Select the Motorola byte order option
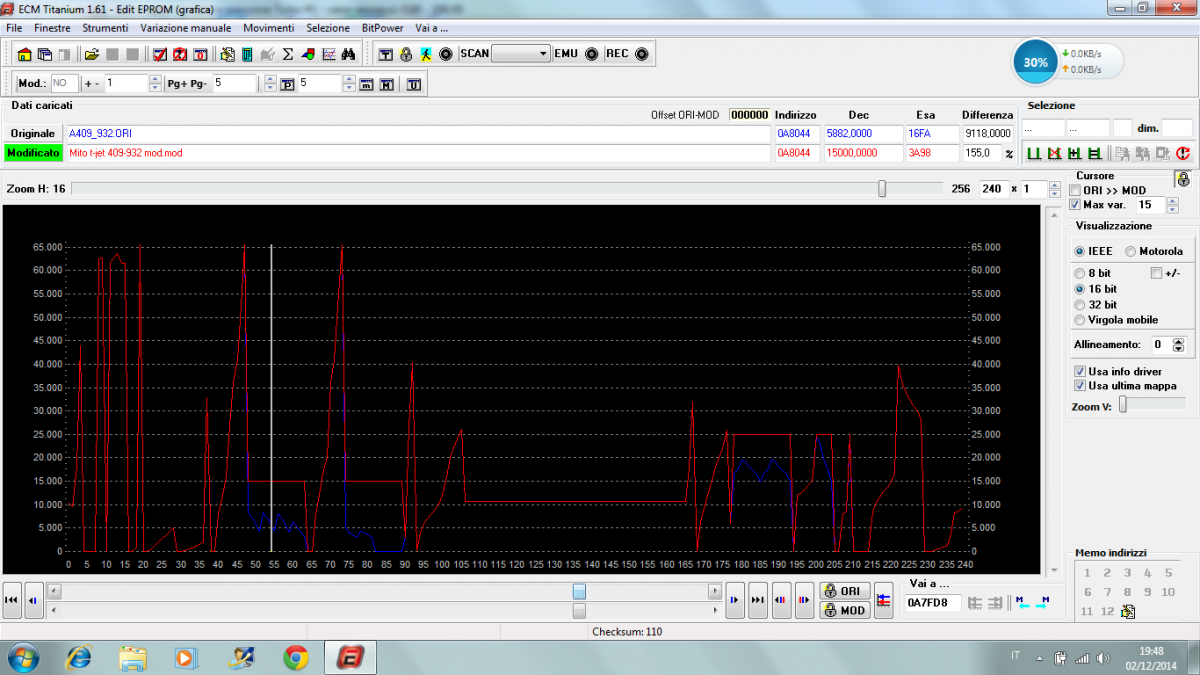1200x675 pixels. coord(1131,251)
